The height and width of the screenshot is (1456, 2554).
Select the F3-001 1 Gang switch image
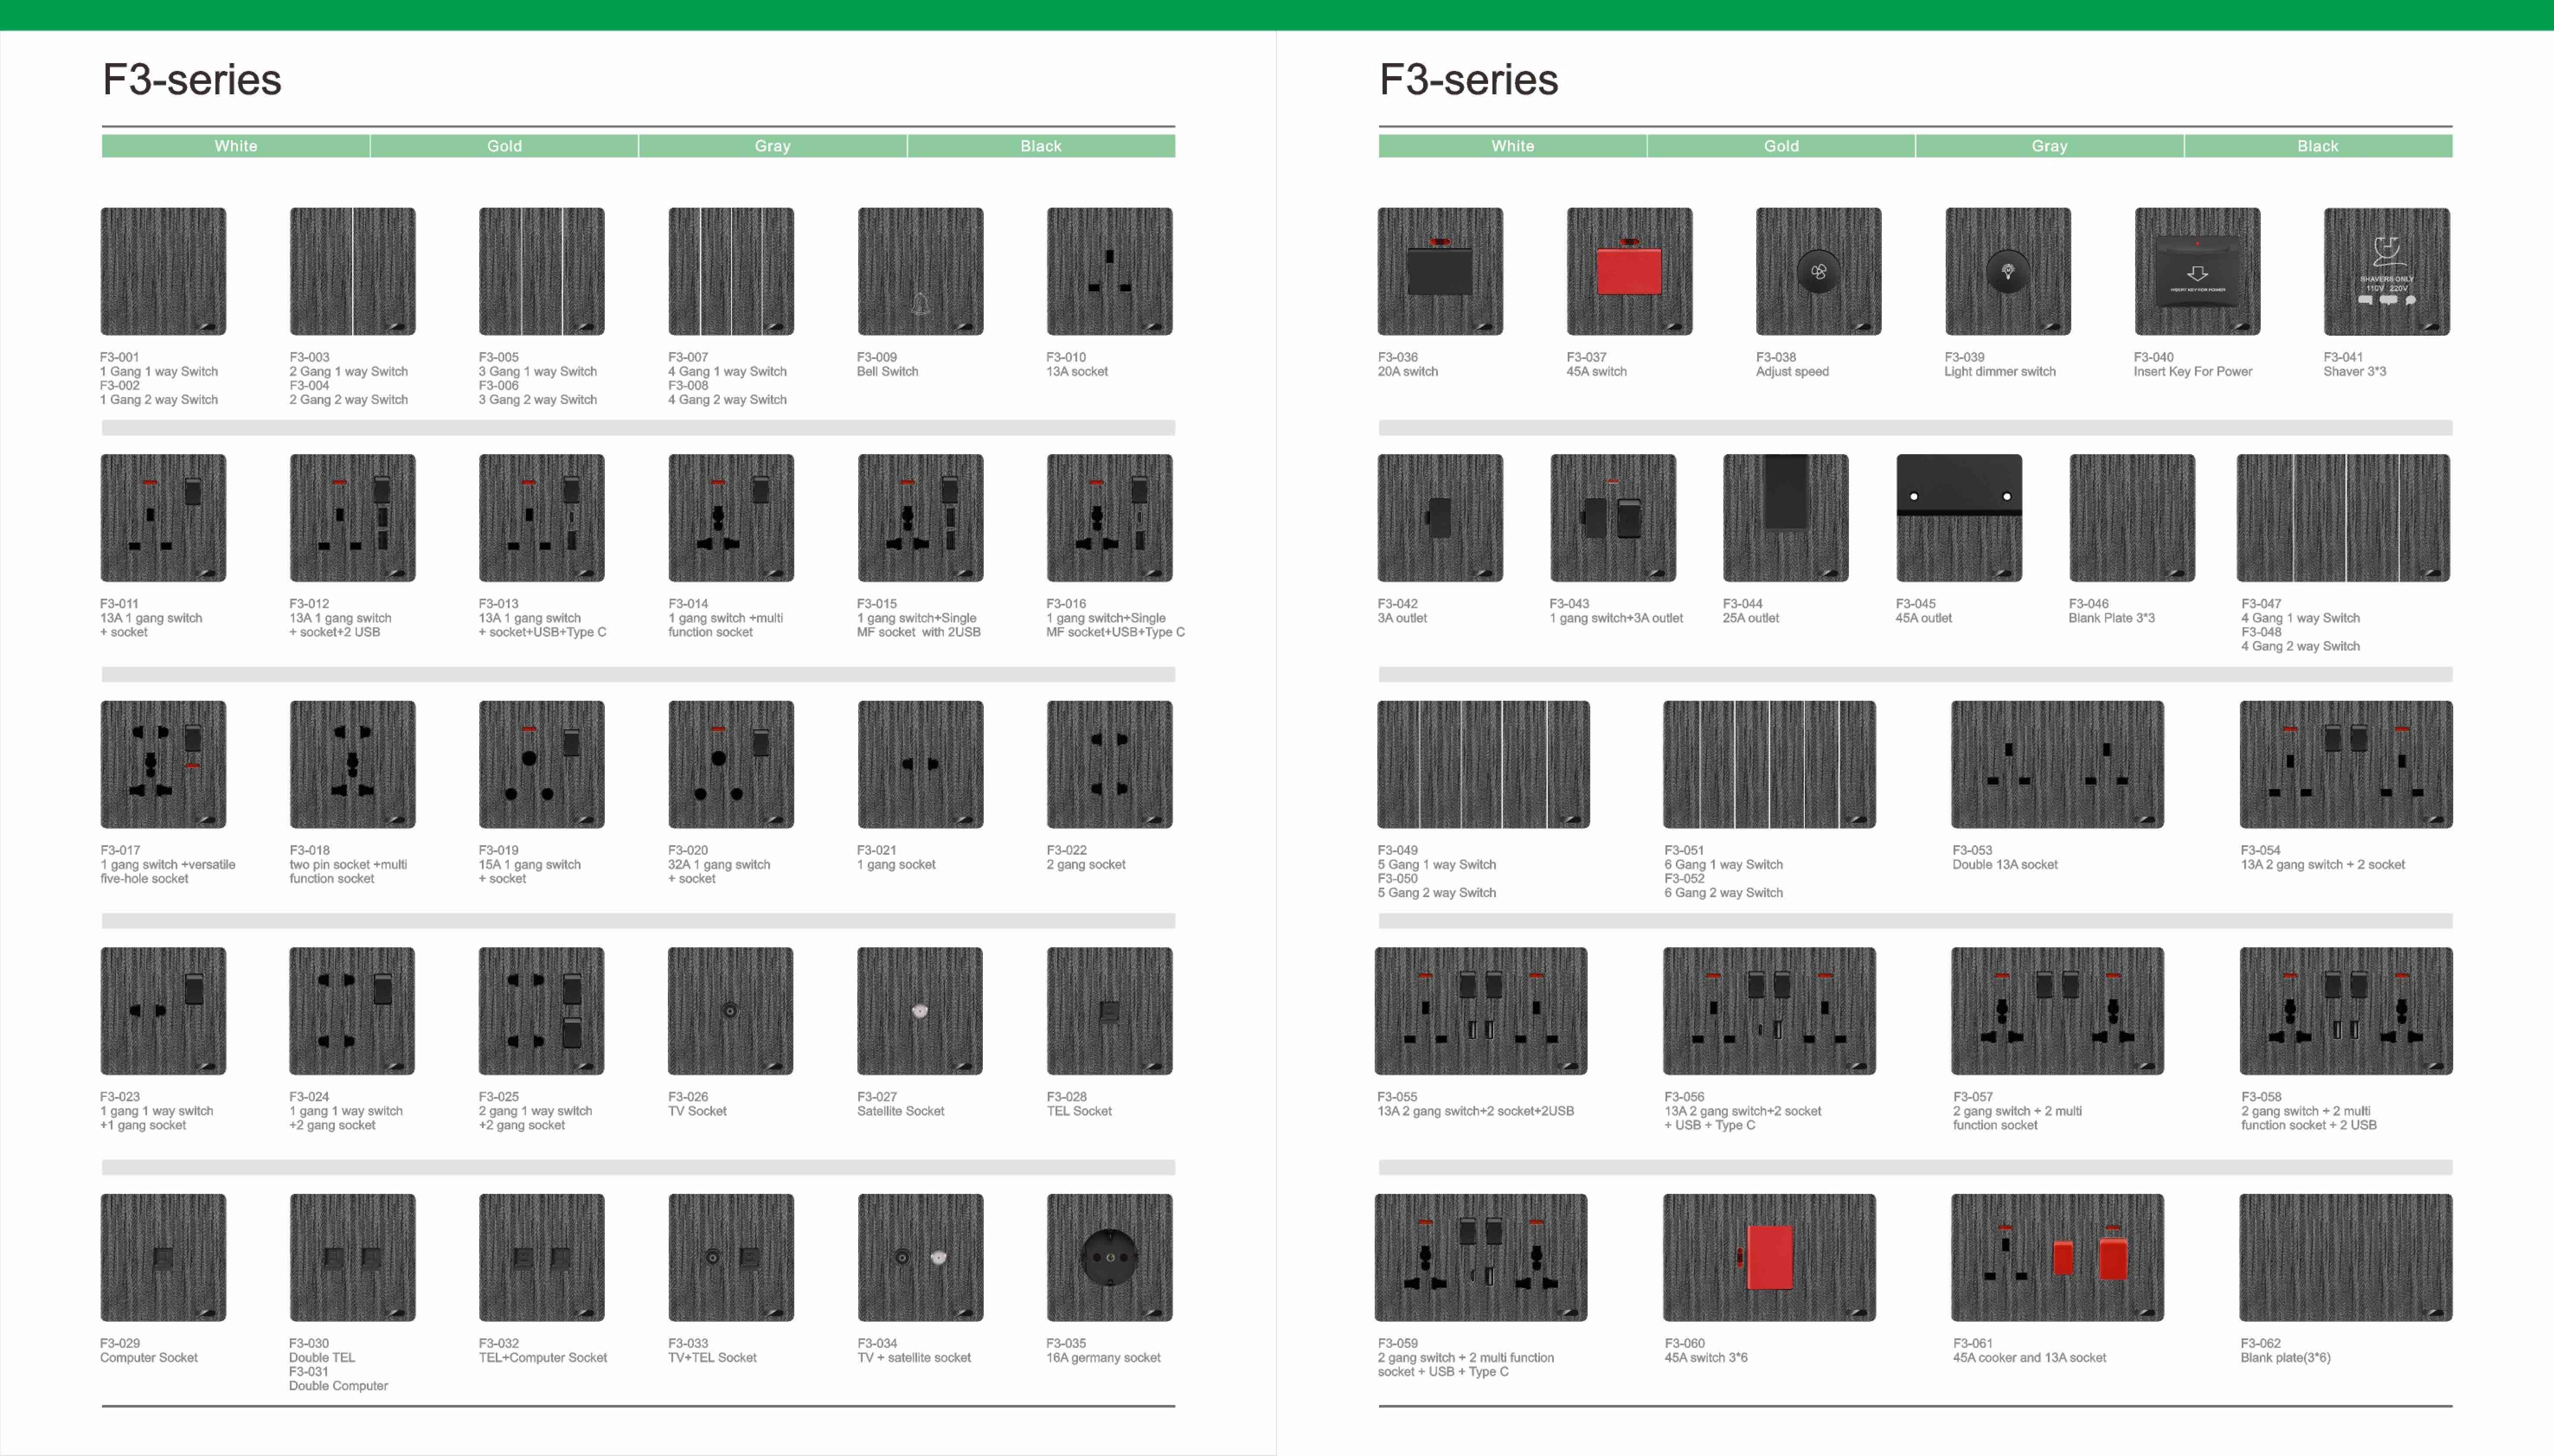click(163, 271)
